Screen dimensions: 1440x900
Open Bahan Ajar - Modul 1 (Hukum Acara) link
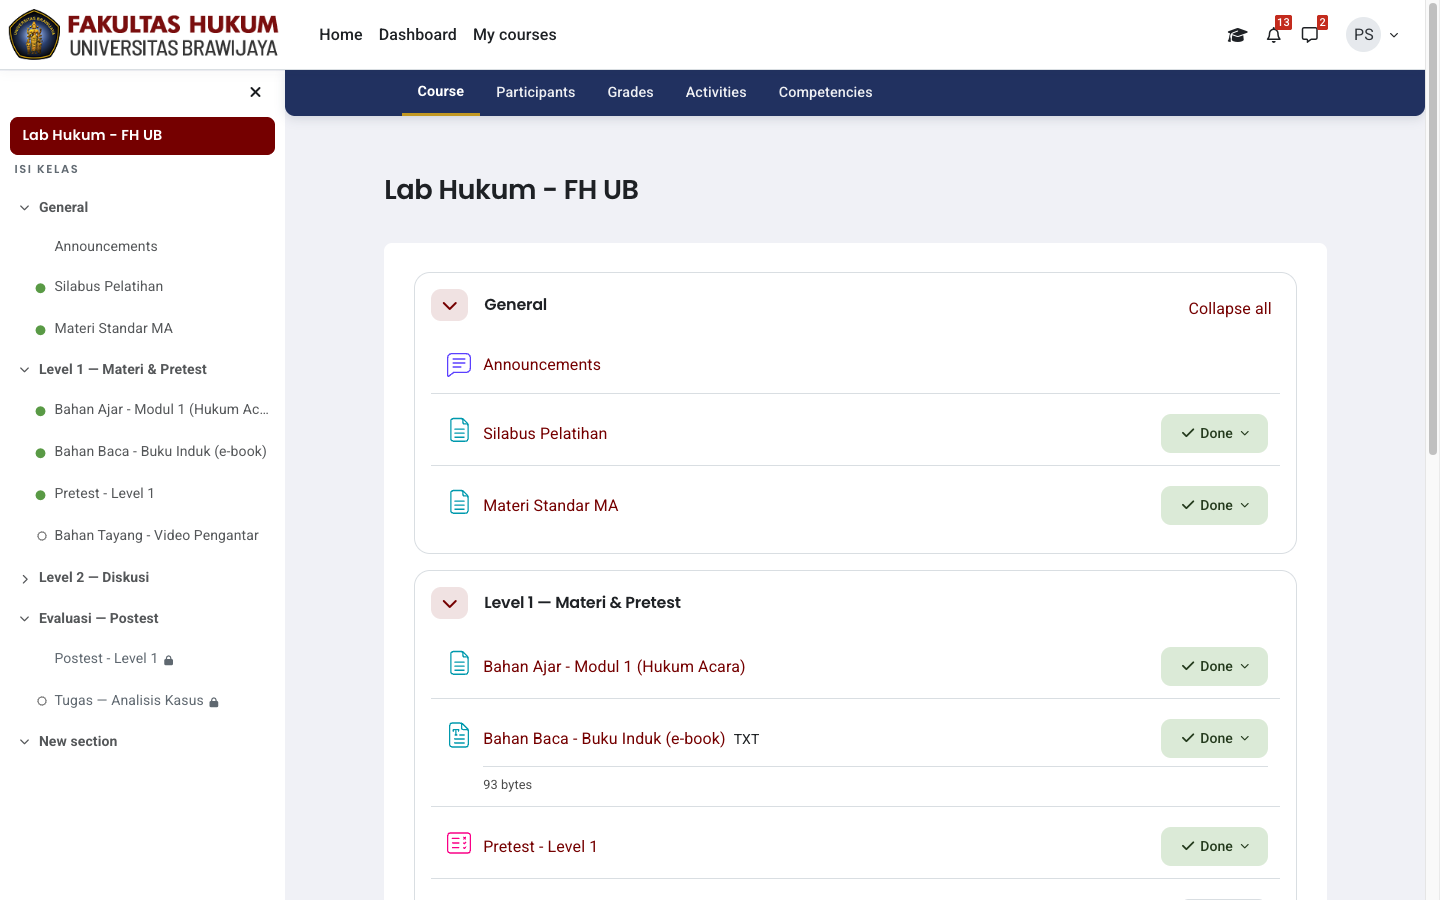614,666
